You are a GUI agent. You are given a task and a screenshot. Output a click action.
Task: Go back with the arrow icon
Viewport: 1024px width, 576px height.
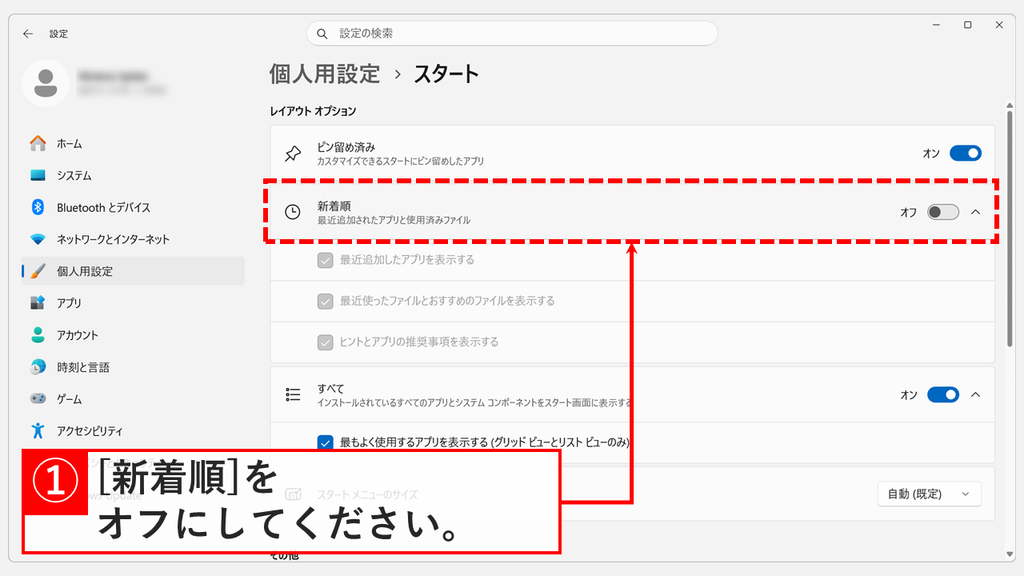(x=27, y=33)
